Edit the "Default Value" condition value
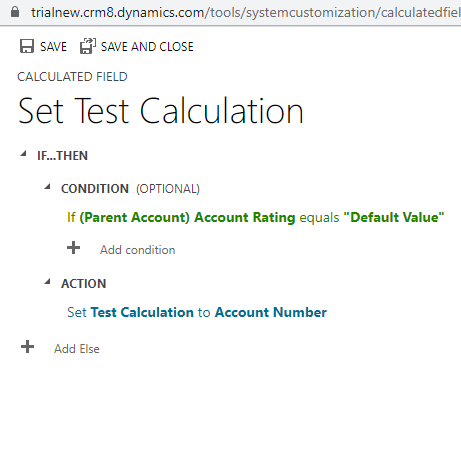Viewport: 461px width, 450px height. (394, 217)
